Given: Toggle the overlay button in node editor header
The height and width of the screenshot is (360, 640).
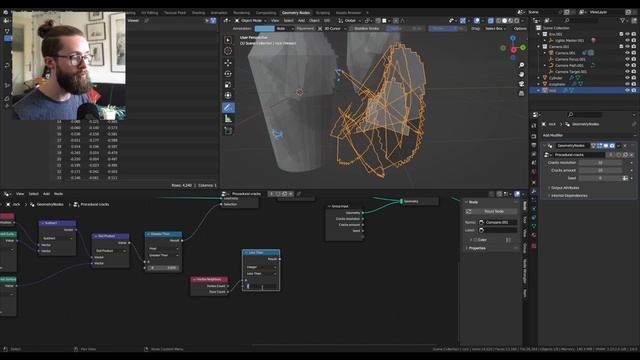Looking at the screenshot, I should tap(517, 194).
